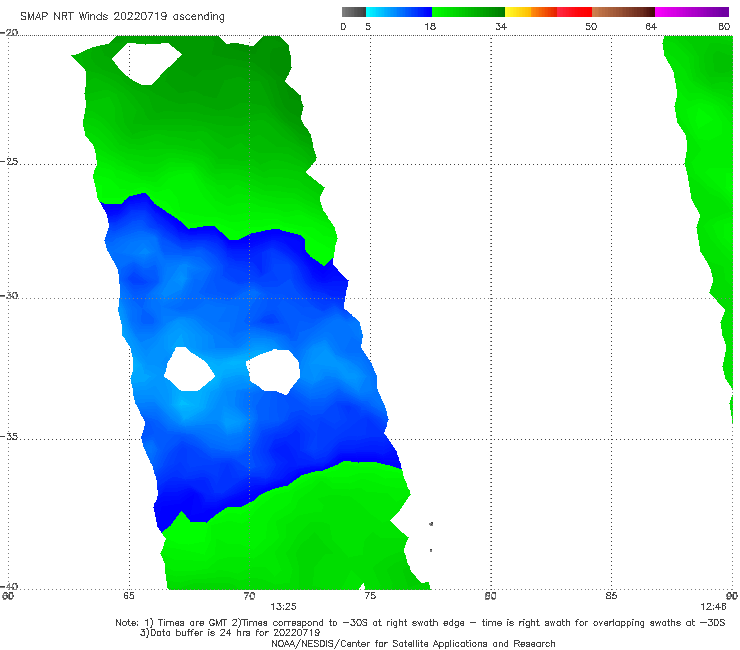Click the brown 50–64 color bar segment
740x650 pixels.
click(x=623, y=12)
